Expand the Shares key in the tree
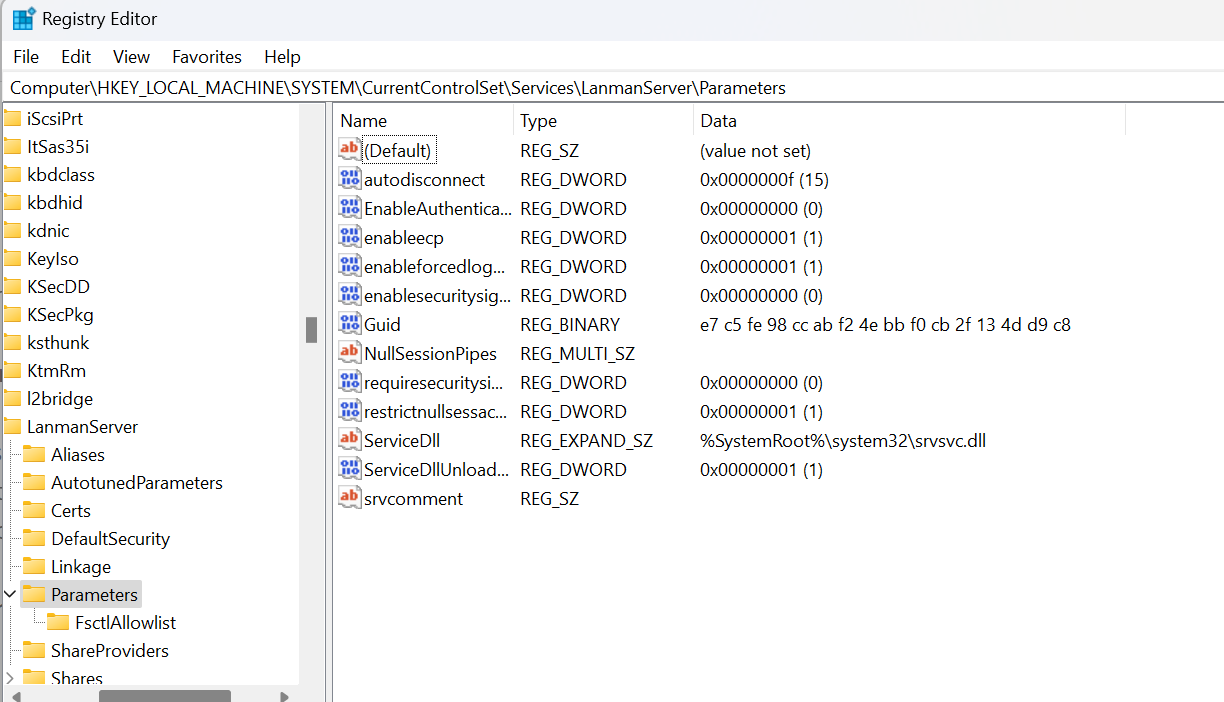Screen dimensions: 1224x702 pyautogui.click(x=10, y=678)
